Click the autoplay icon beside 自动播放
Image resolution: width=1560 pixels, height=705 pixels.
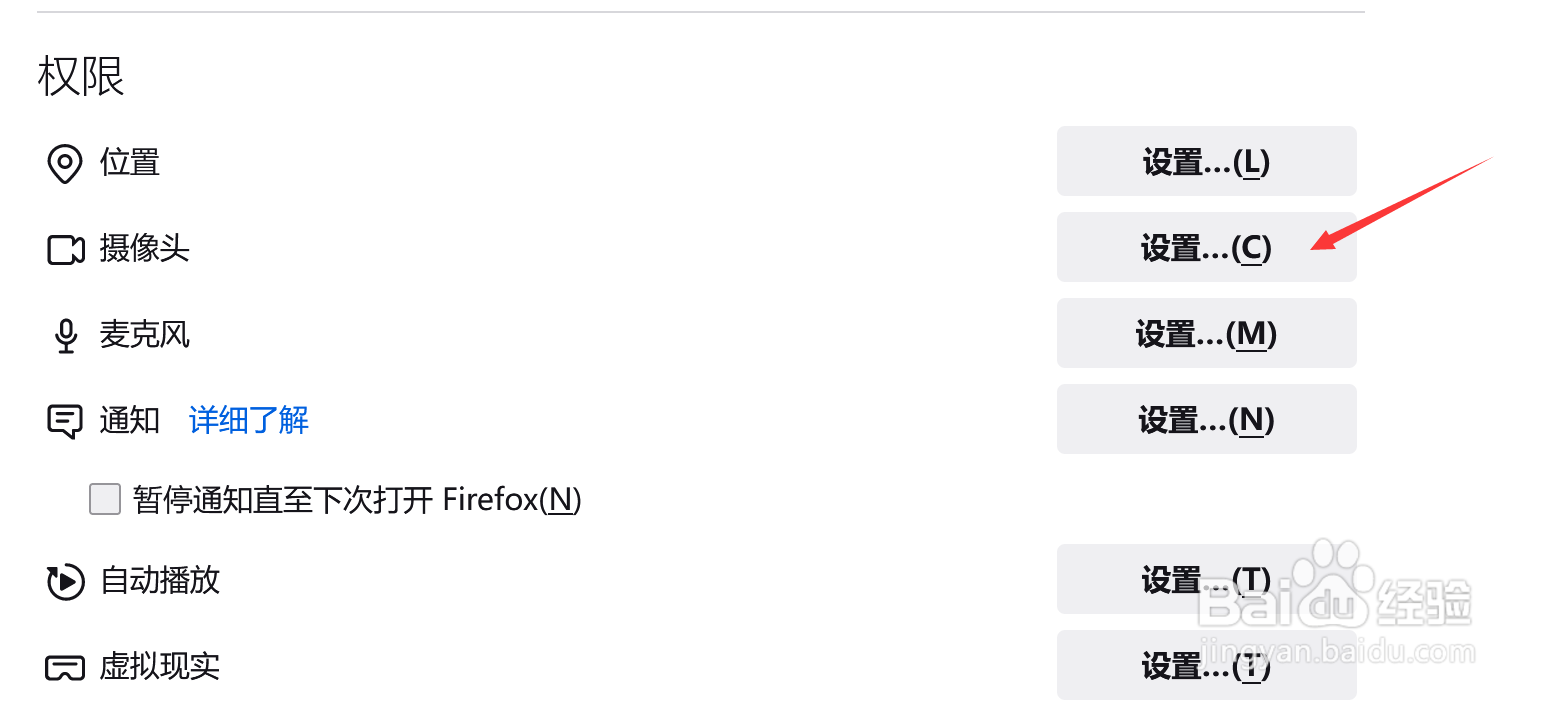pyautogui.click(x=66, y=581)
